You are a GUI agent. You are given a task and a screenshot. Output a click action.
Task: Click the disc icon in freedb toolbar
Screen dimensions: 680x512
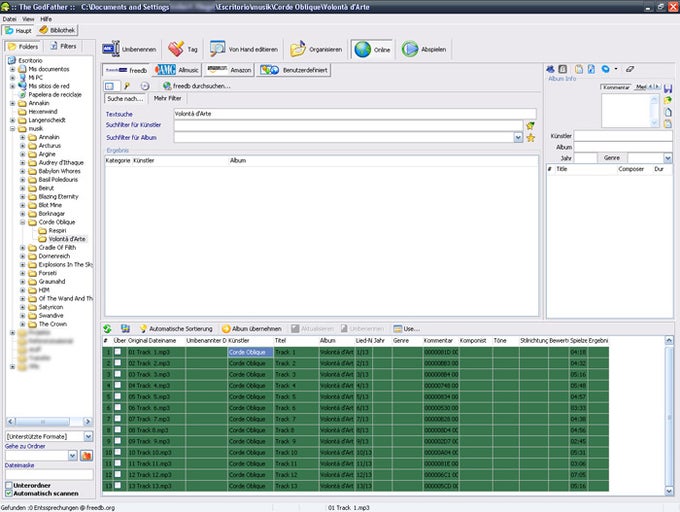click(145, 86)
